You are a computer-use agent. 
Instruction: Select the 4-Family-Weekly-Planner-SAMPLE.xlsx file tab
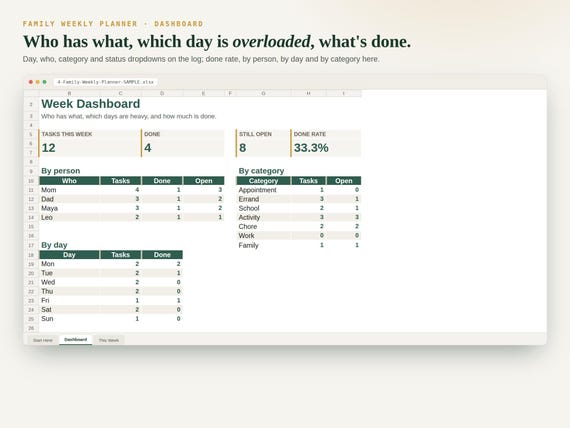pos(105,82)
